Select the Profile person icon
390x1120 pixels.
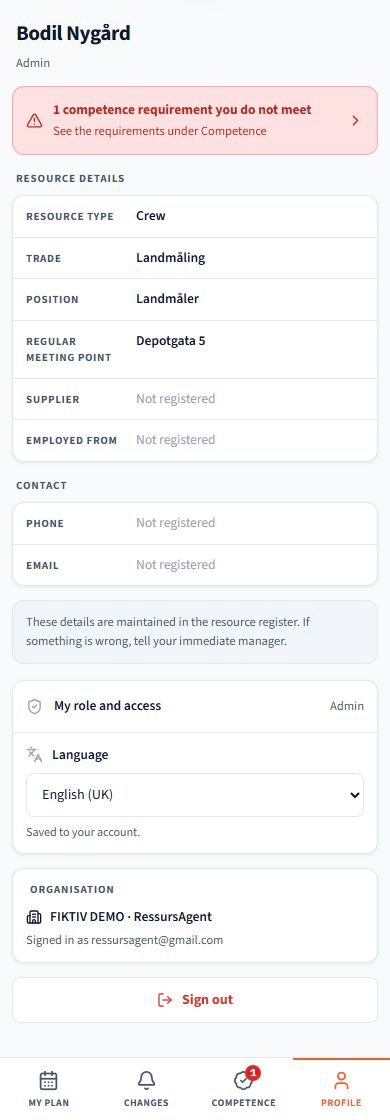pos(341,1079)
